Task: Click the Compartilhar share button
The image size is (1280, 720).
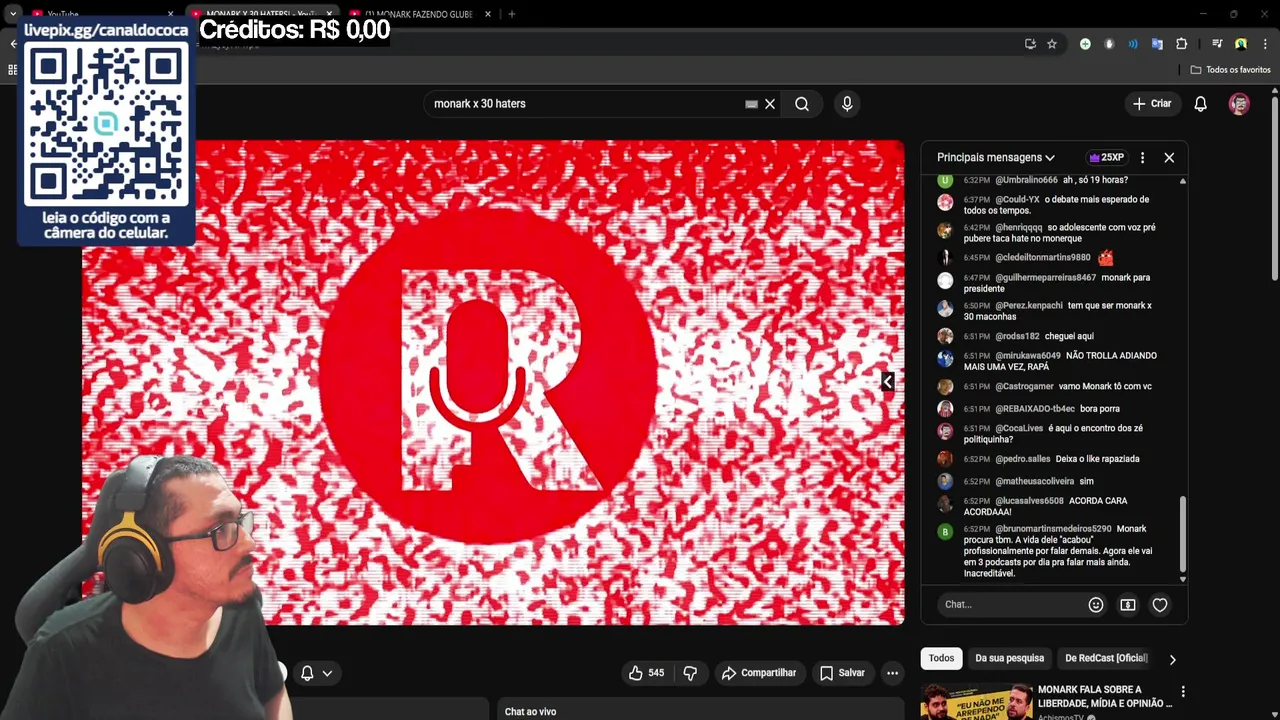Action: 759,673
